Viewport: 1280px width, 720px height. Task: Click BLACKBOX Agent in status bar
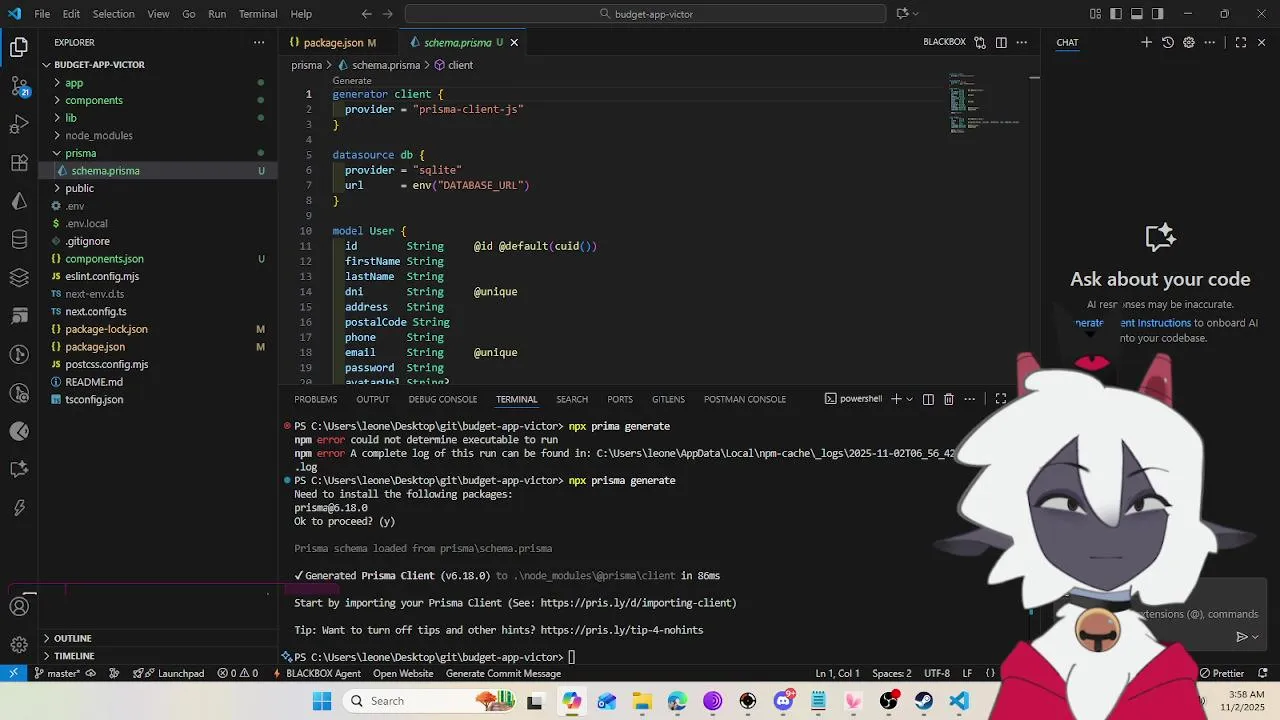pos(316,673)
